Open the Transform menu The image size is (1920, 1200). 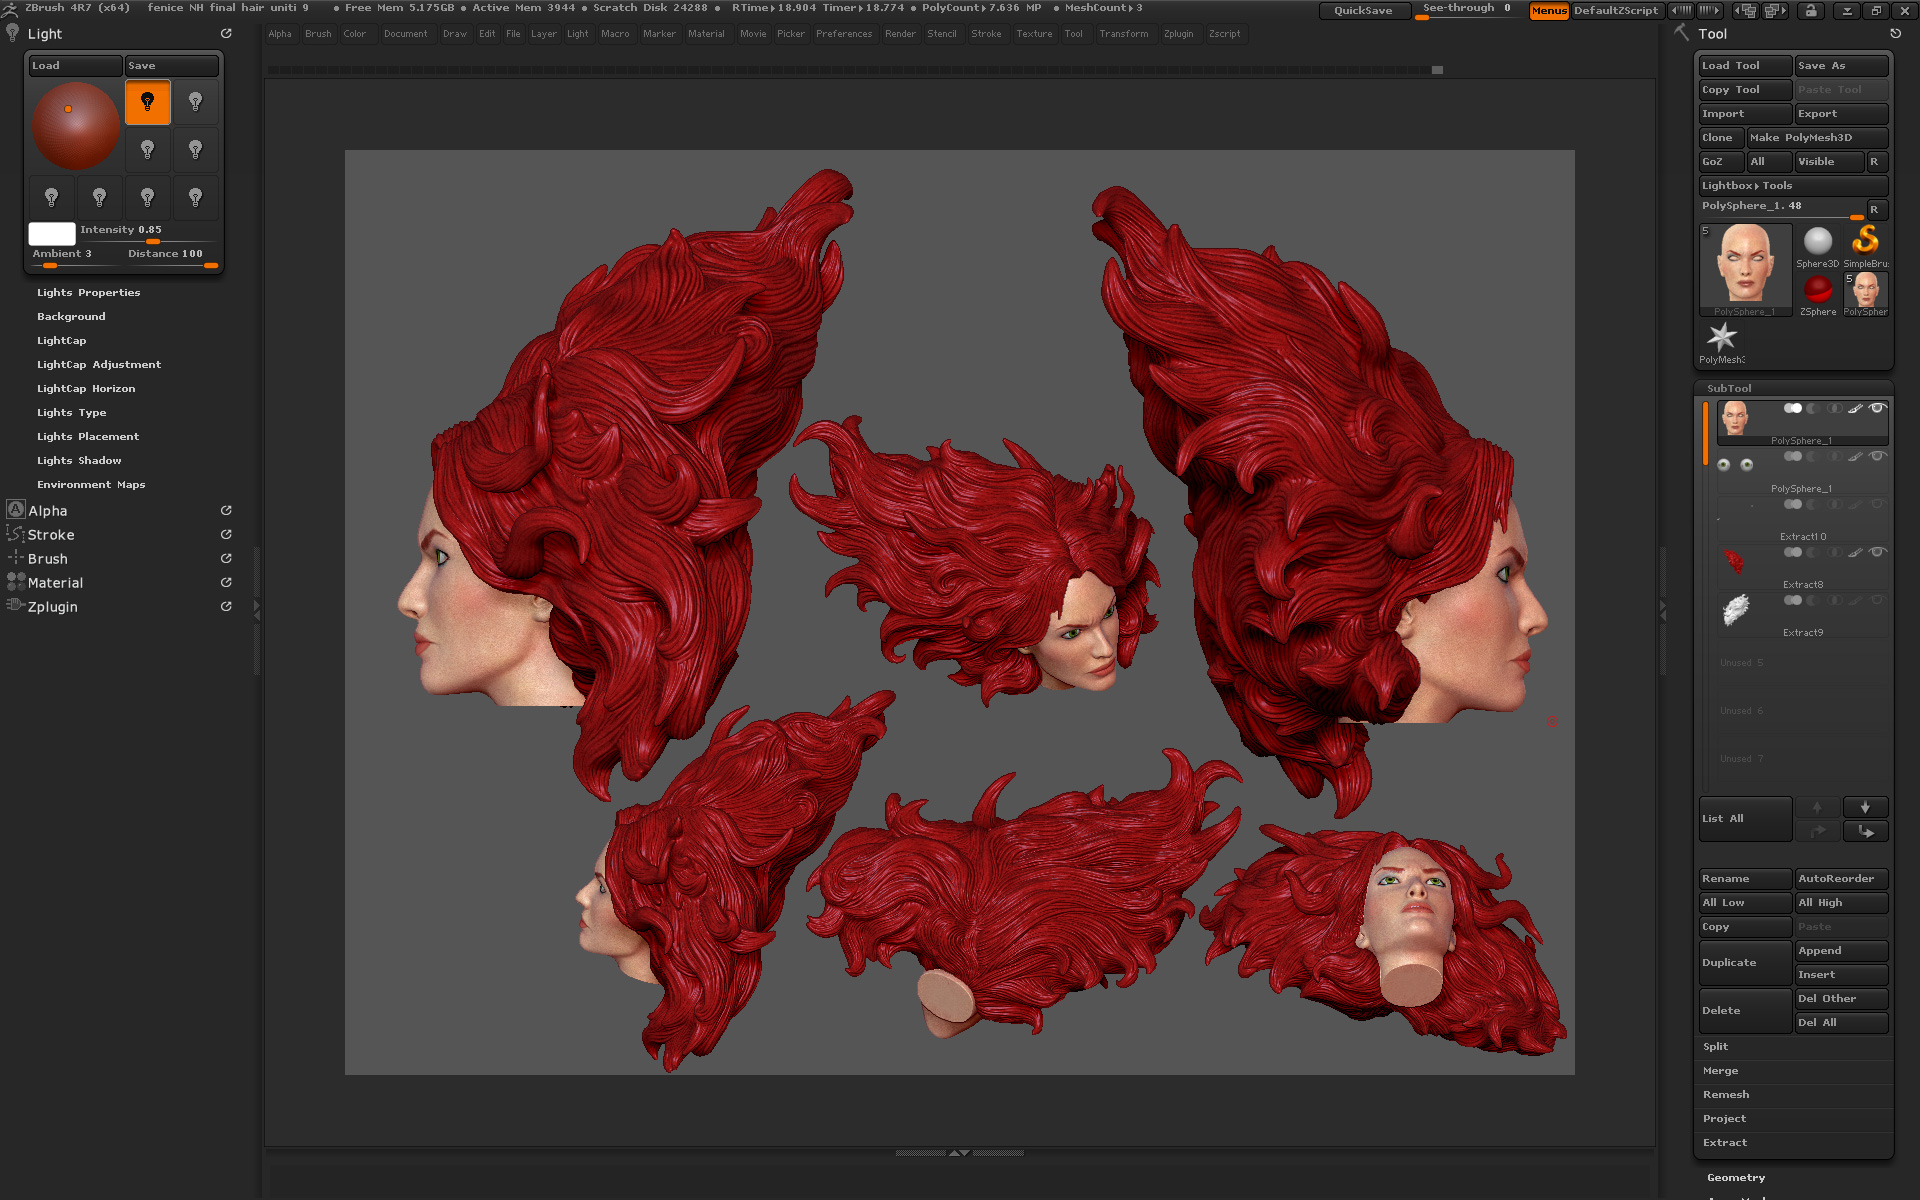coord(1124,34)
